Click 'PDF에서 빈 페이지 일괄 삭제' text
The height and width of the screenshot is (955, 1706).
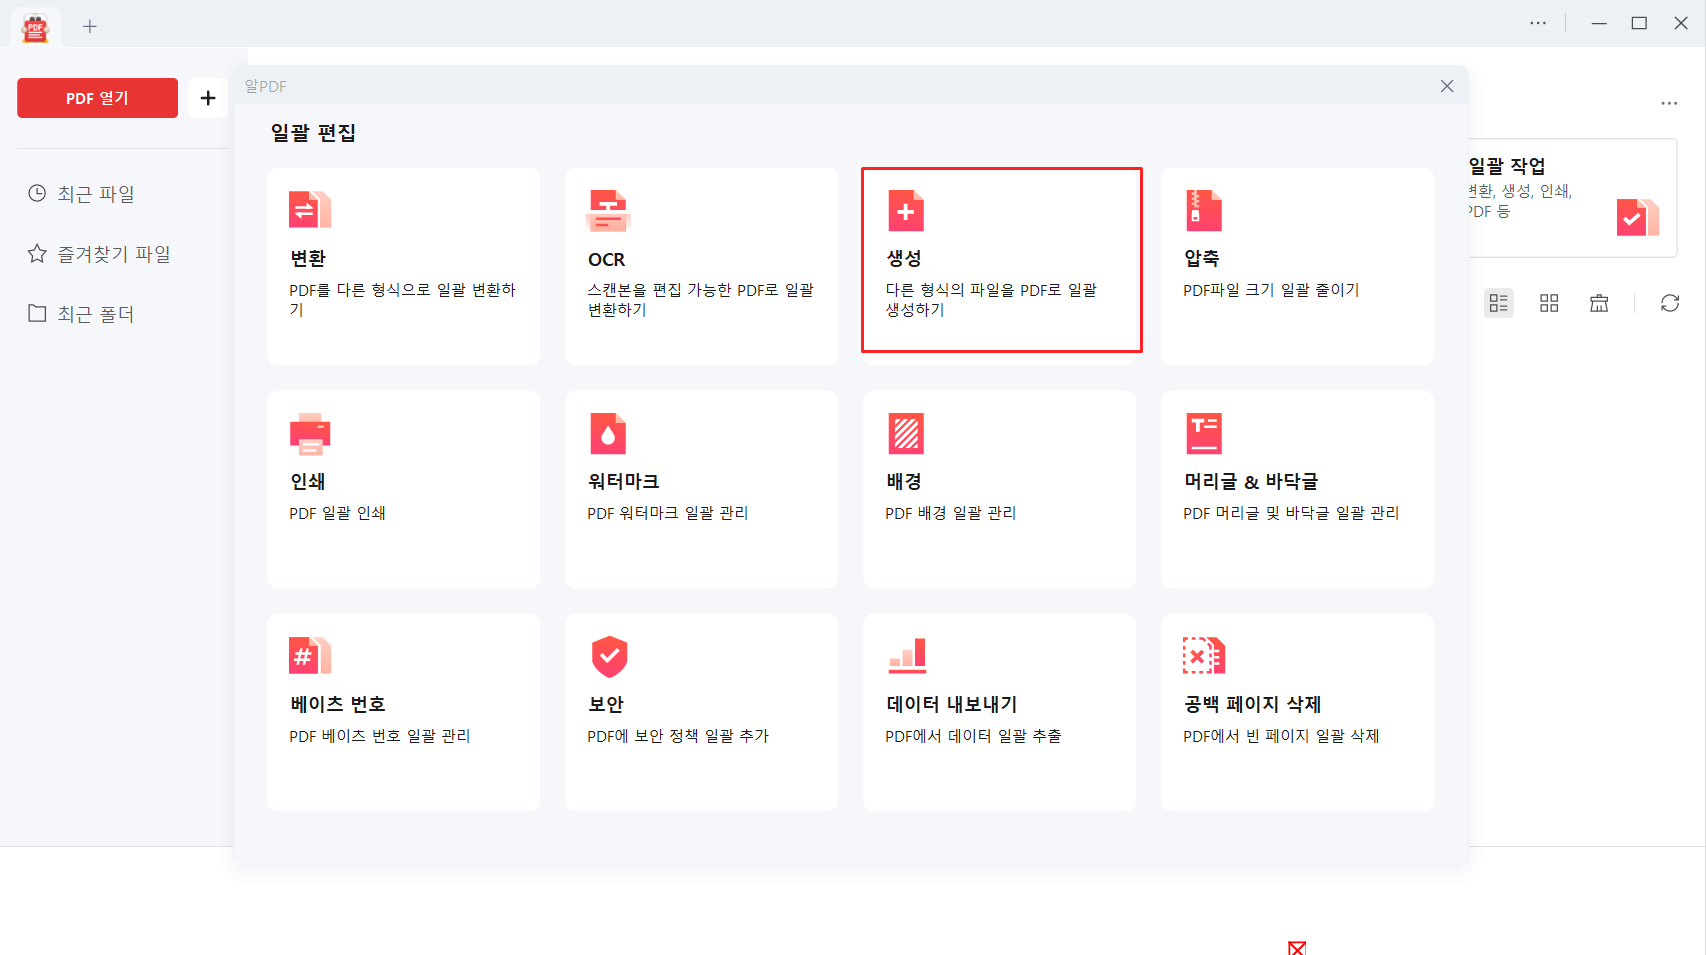tap(1281, 736)
